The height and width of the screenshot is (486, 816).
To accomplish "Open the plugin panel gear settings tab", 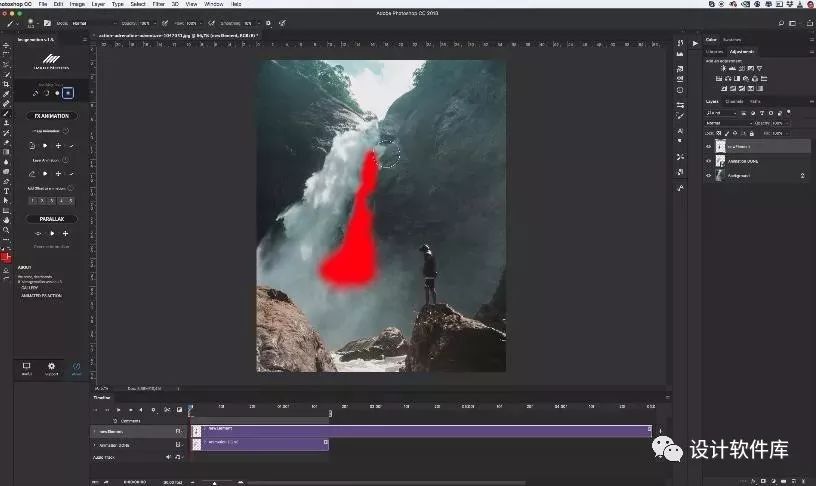I will coord(51,368).
